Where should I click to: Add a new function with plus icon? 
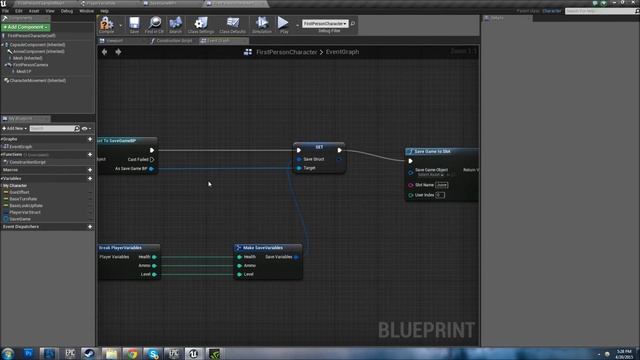click(x=90, y=155)
